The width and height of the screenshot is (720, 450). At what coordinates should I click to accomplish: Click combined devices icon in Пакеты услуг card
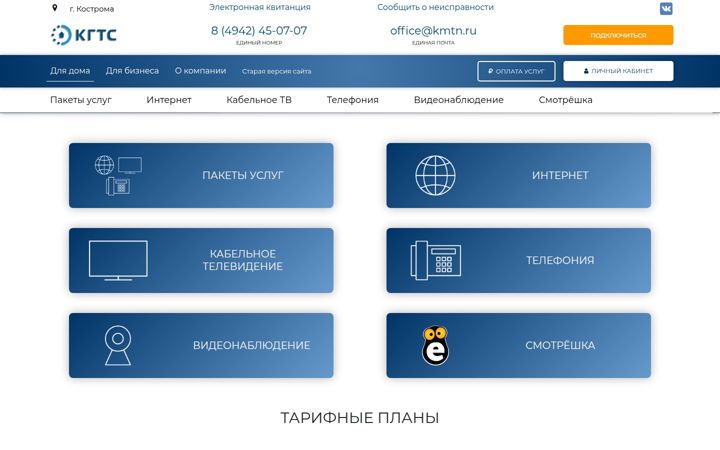pyautogui.click(x=118, y=175)
